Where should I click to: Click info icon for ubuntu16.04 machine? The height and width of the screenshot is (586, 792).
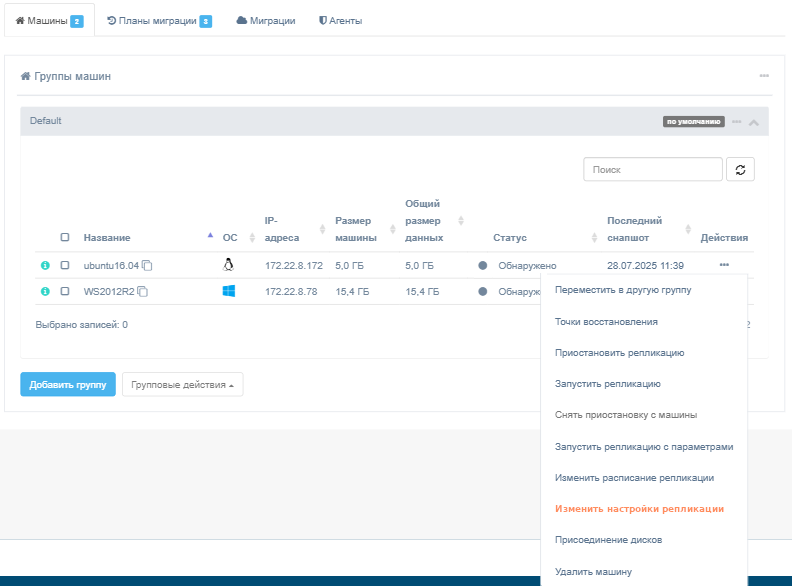44,265
